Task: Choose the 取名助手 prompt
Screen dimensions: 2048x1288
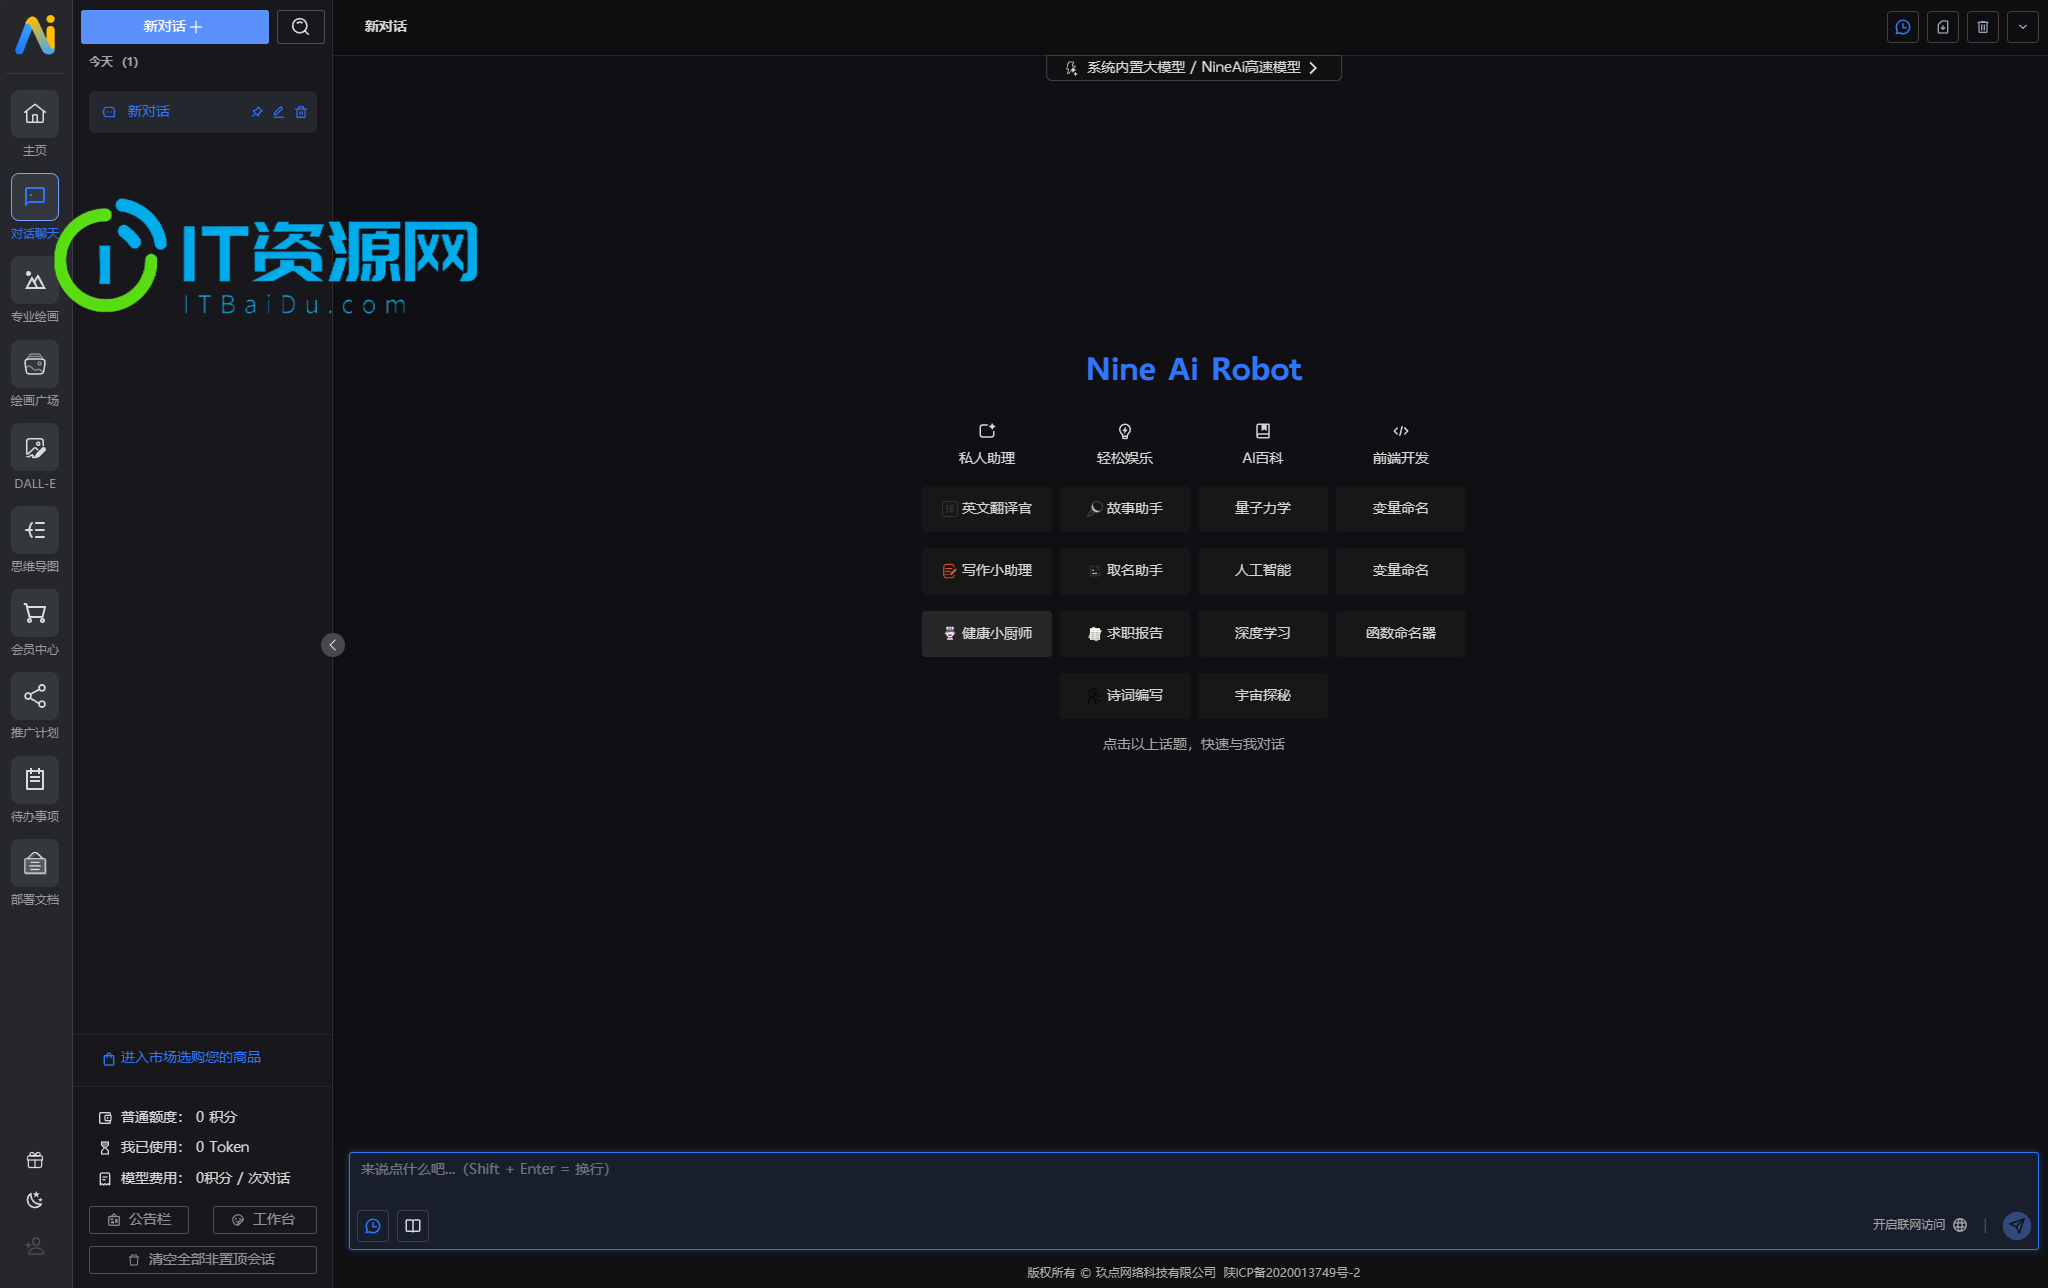Action: point(1125,571)
